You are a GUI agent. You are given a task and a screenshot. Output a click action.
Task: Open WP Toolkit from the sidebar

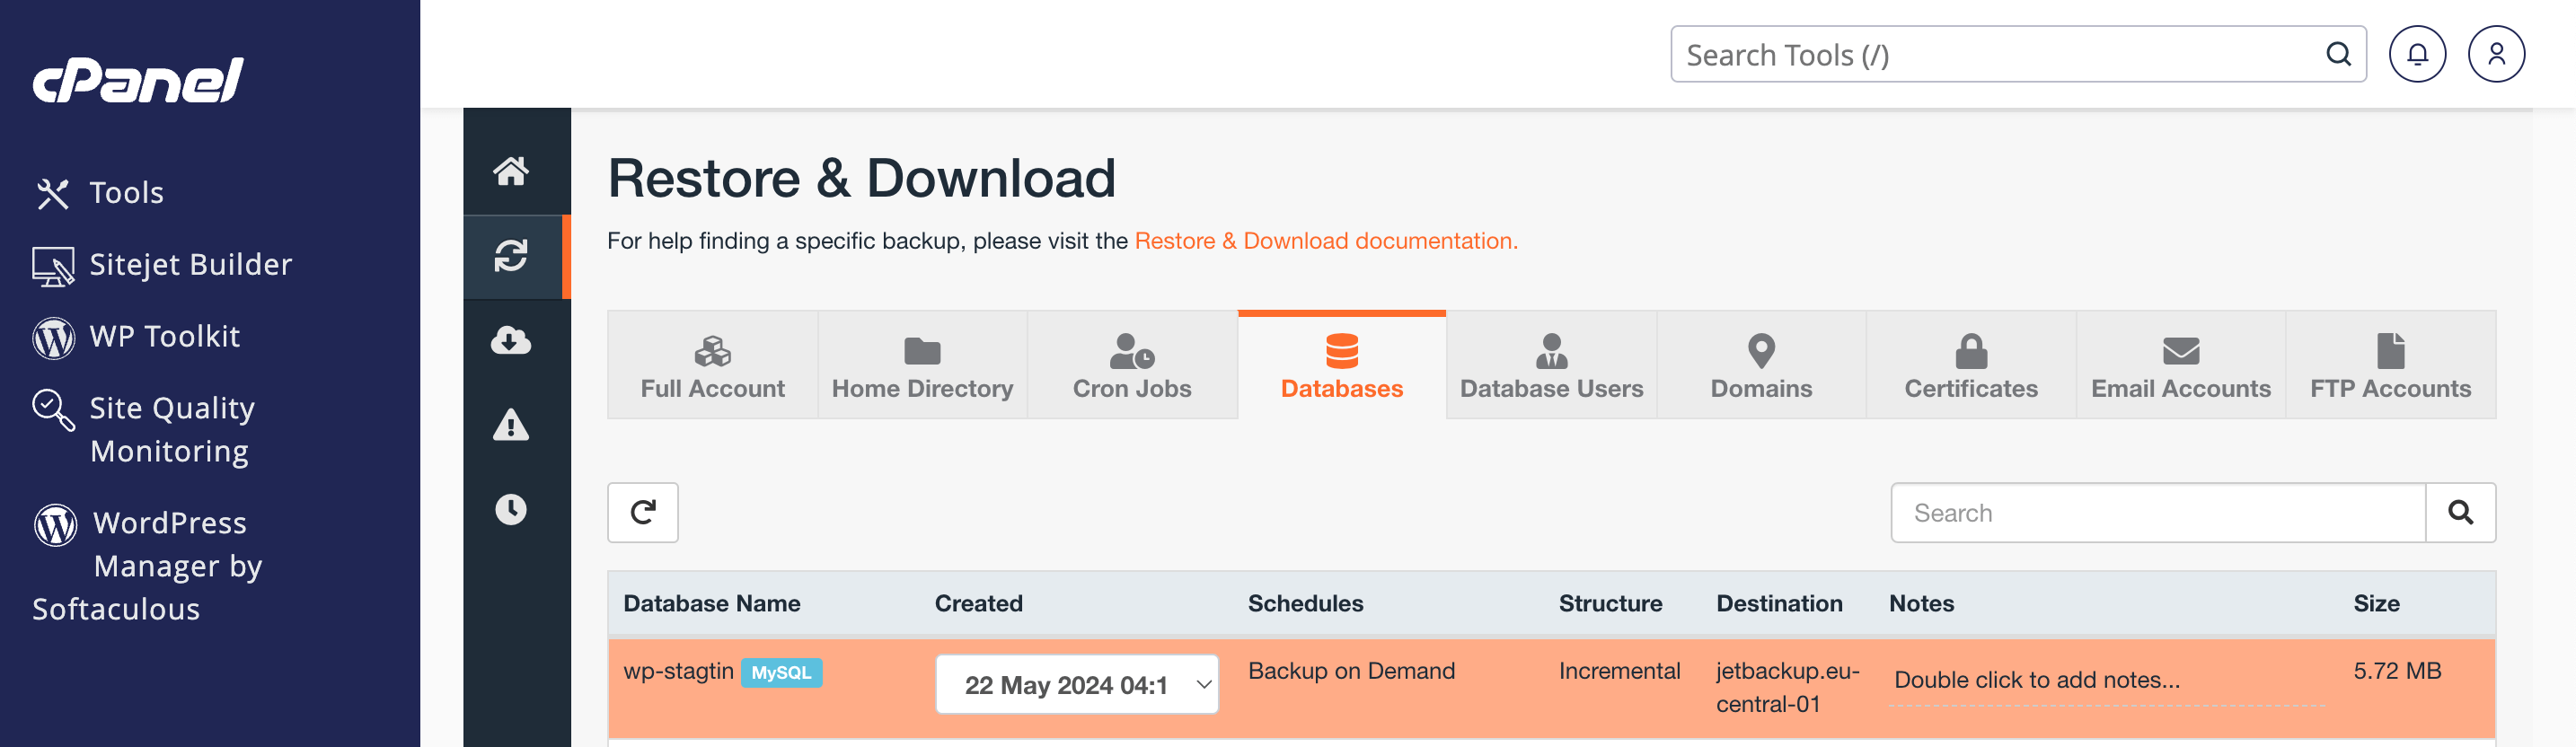coord(164,336)
